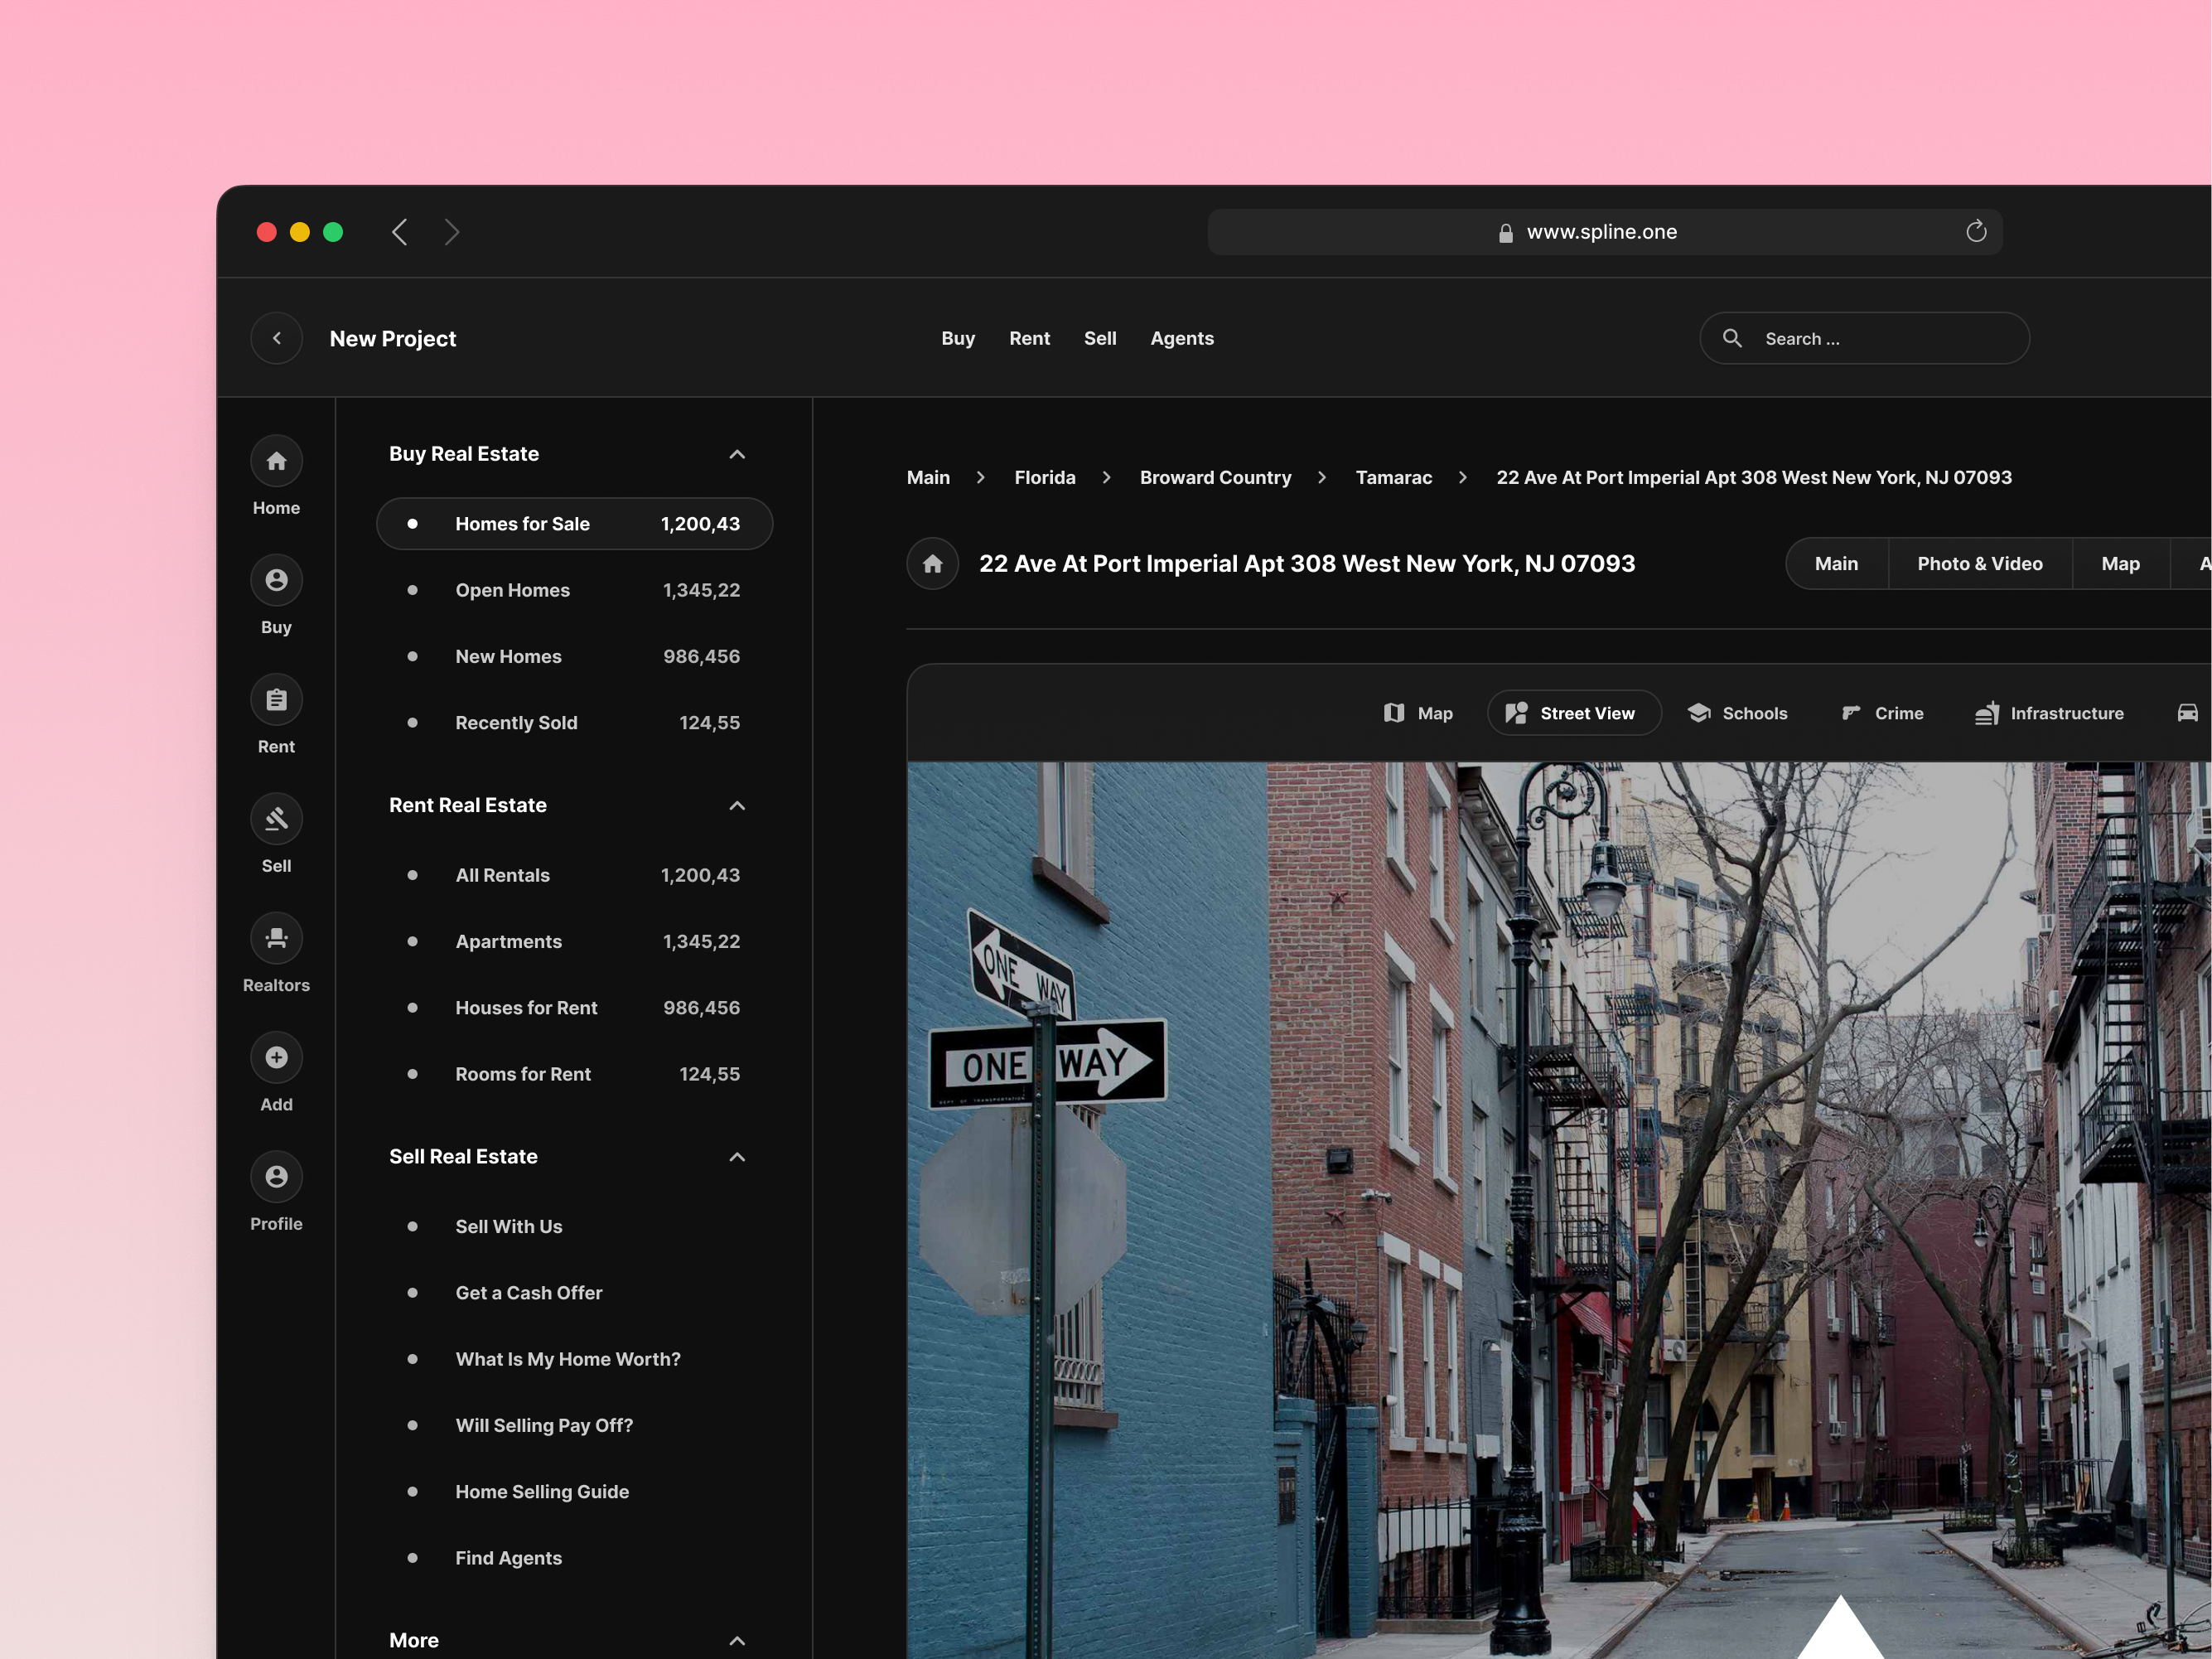The image size is (2212, 1659).
Task: Select the Sell With Us bullet
Action: 414,1226
